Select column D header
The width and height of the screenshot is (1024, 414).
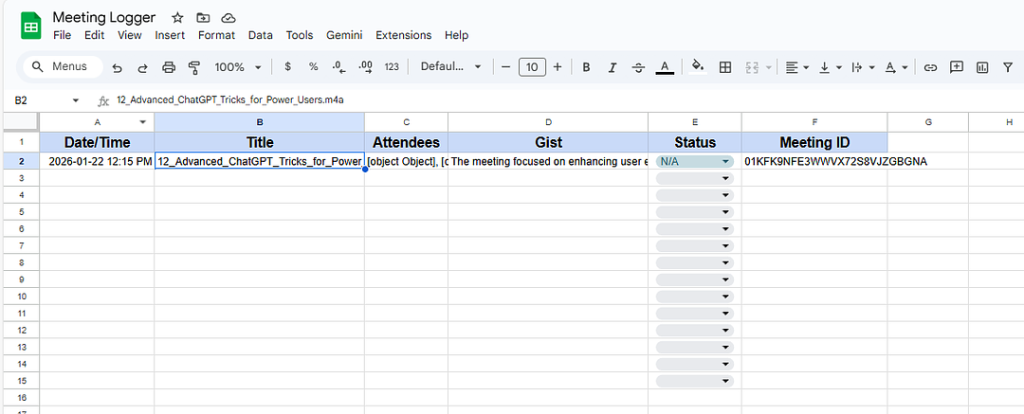click(548, 122)
